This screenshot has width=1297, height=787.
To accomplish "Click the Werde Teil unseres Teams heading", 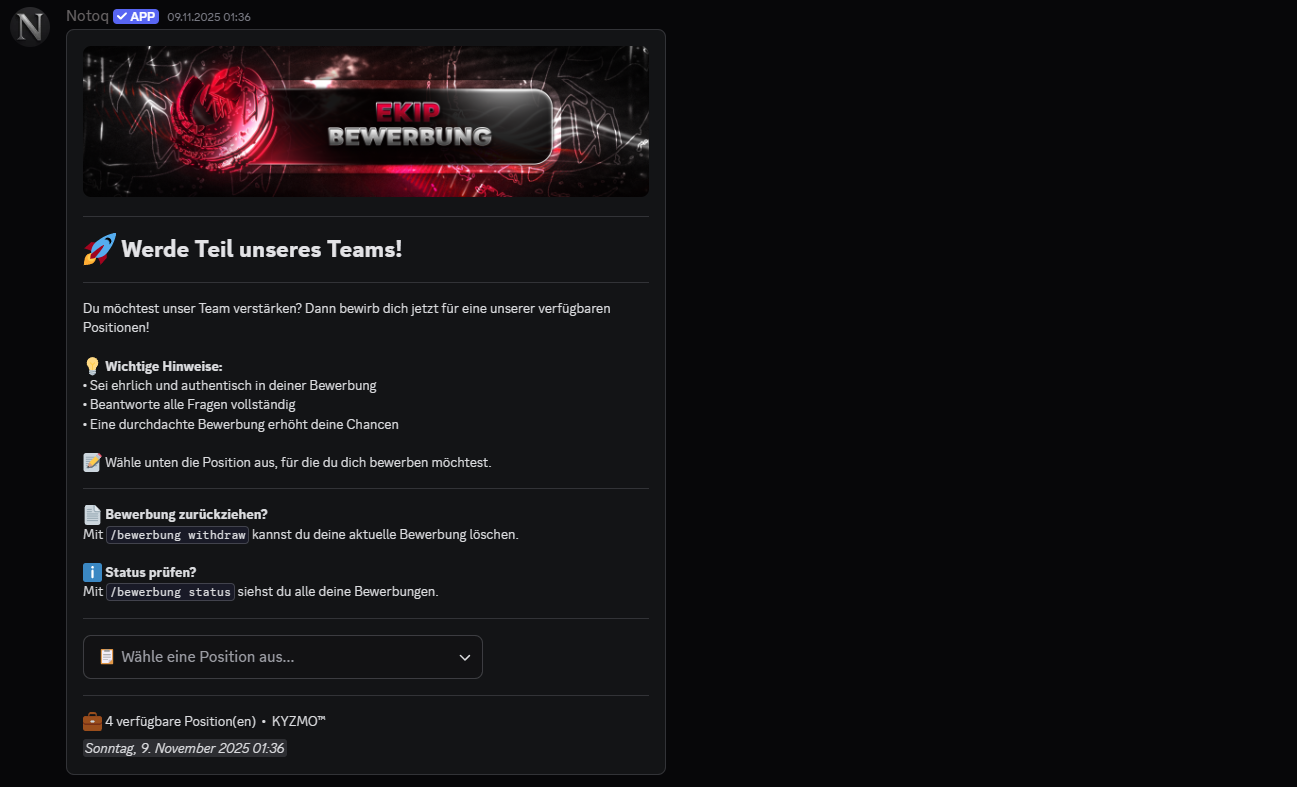I will [x=262, y=249].
